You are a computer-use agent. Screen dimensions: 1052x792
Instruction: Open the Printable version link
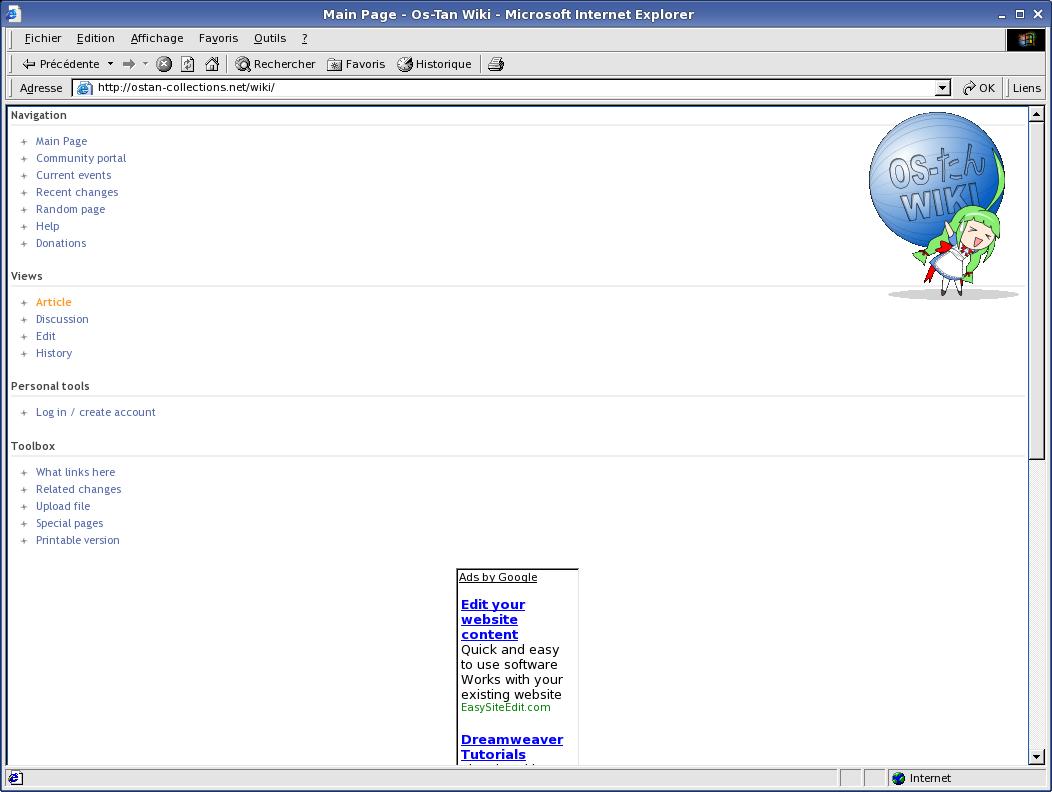(x=77, y=540)
